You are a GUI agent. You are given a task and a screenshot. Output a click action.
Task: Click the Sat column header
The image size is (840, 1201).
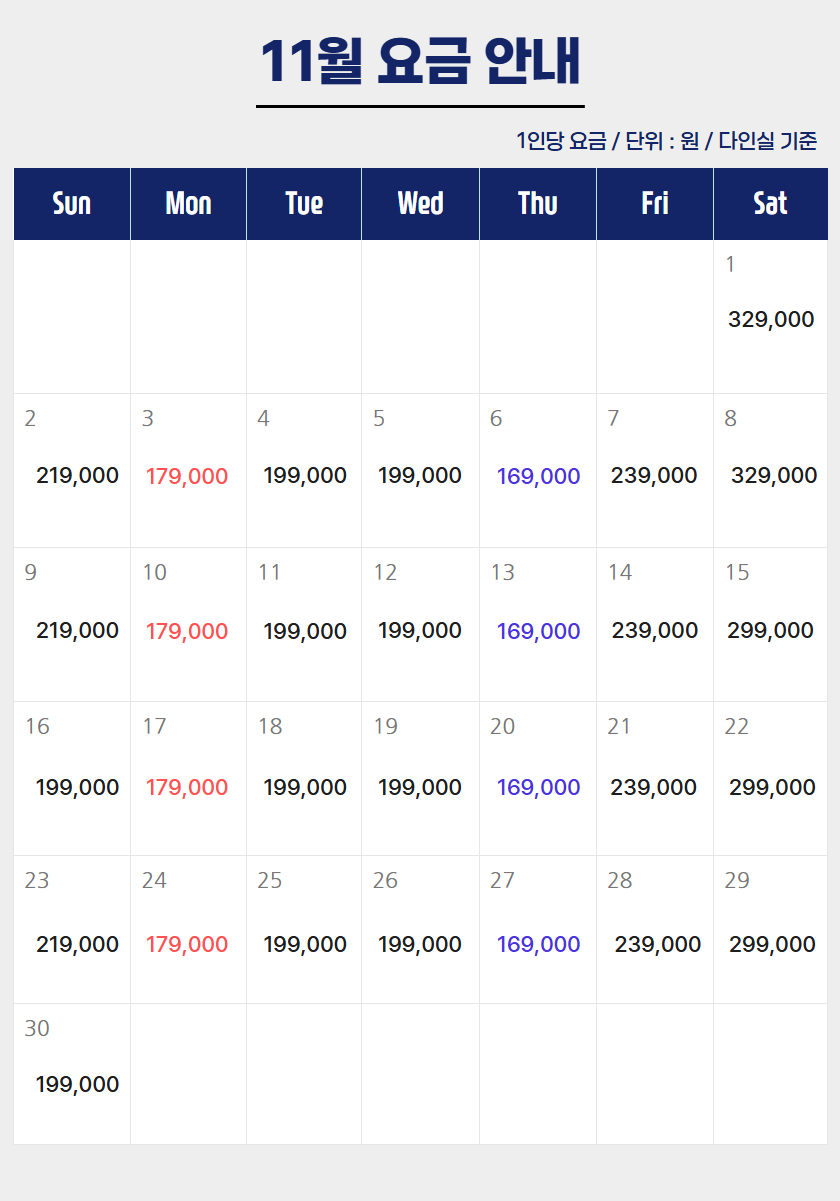pos(770,204)
